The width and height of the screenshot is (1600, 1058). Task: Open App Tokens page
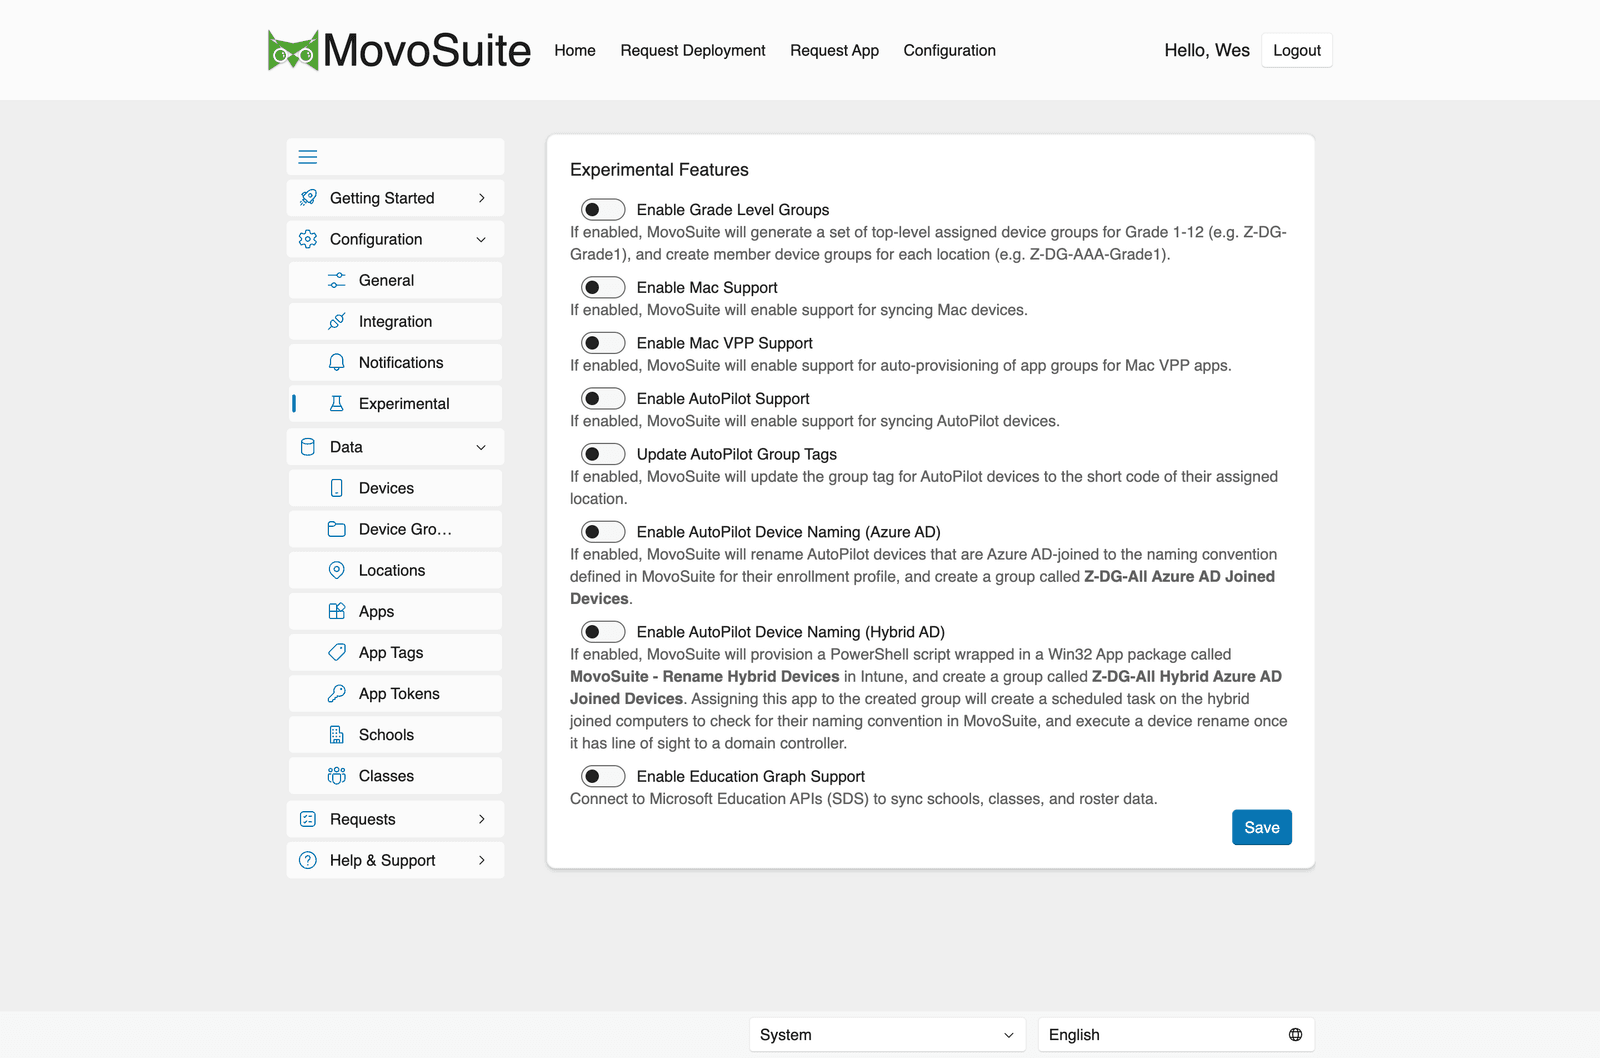(395, 693)
